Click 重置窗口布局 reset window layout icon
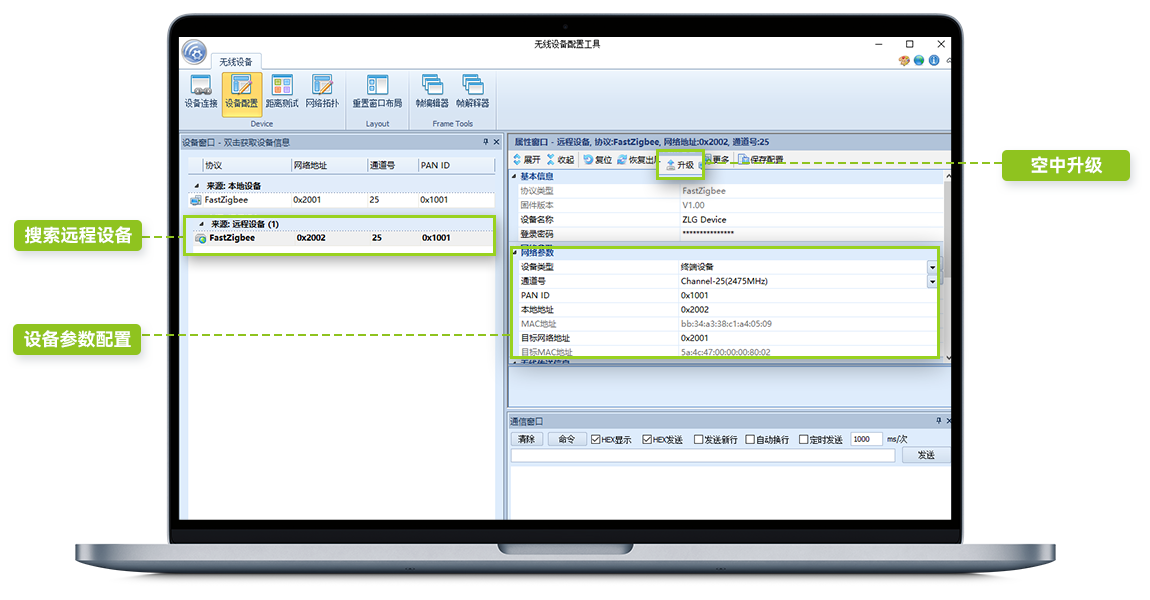 click(x=377, y=91)
